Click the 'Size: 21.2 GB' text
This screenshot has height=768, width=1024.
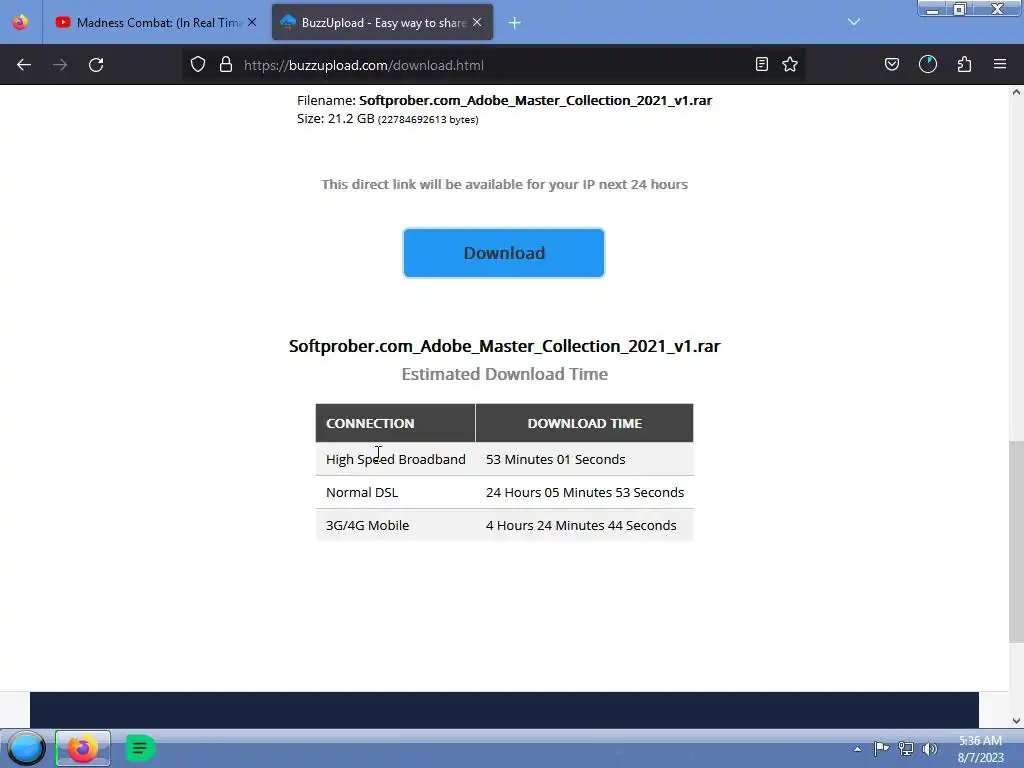click(x=336, y=118)
